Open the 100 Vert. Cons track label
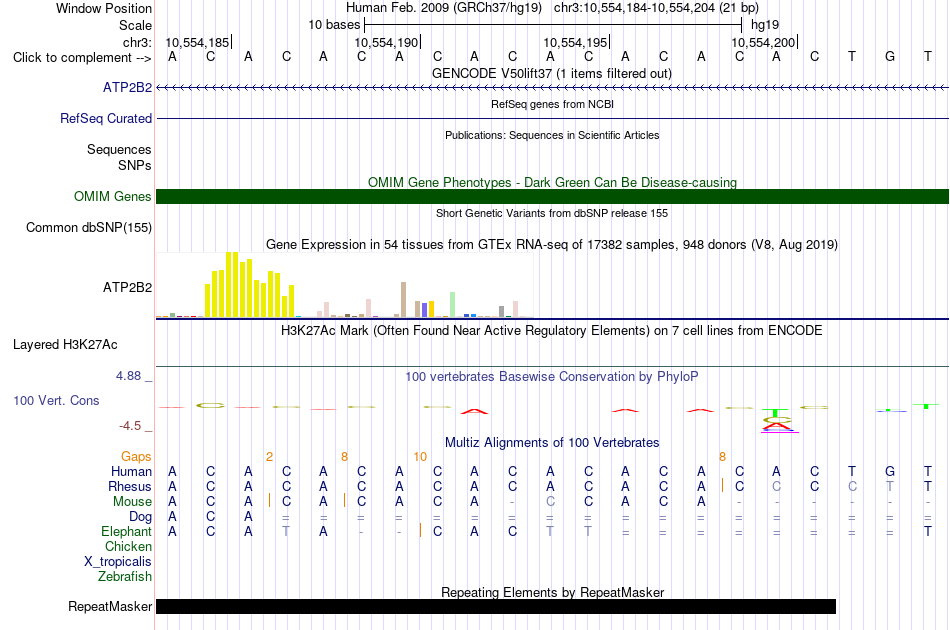The image size is (950, 630). (56, 400)
